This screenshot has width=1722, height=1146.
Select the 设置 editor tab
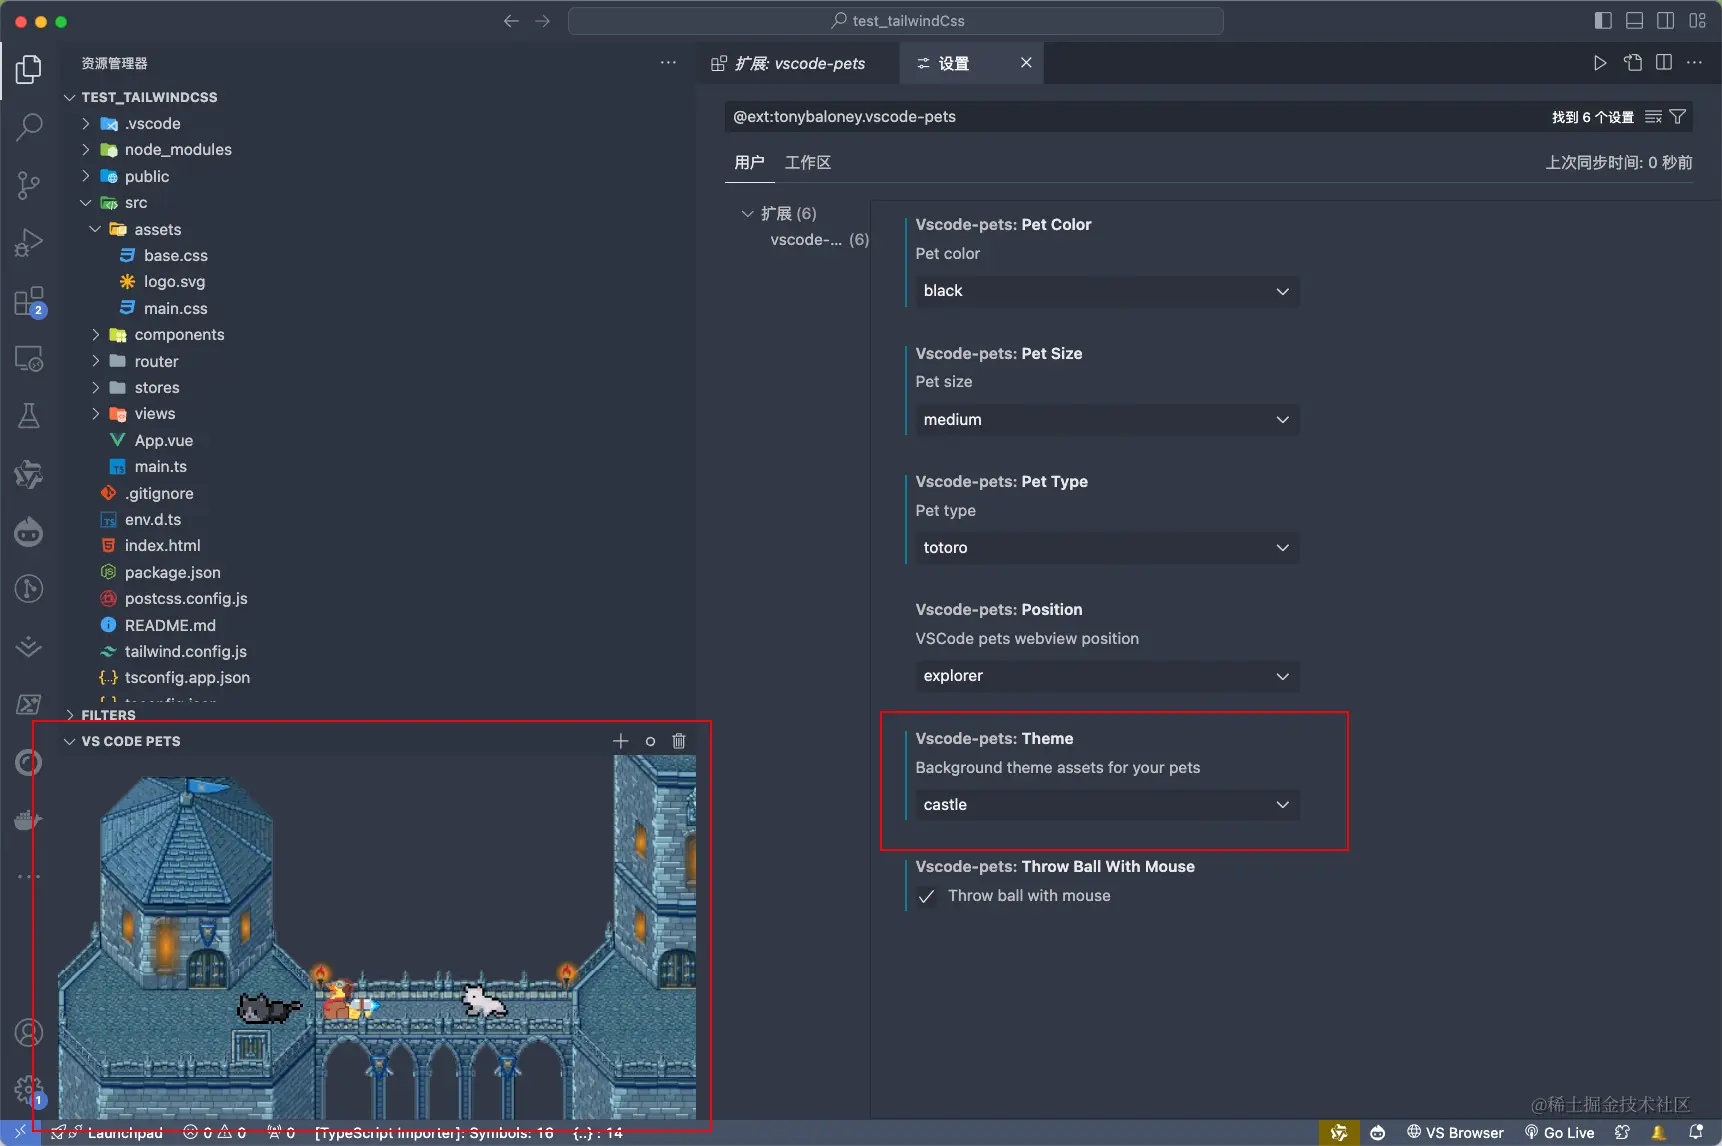pyautogui.click(x=972, y=63)
